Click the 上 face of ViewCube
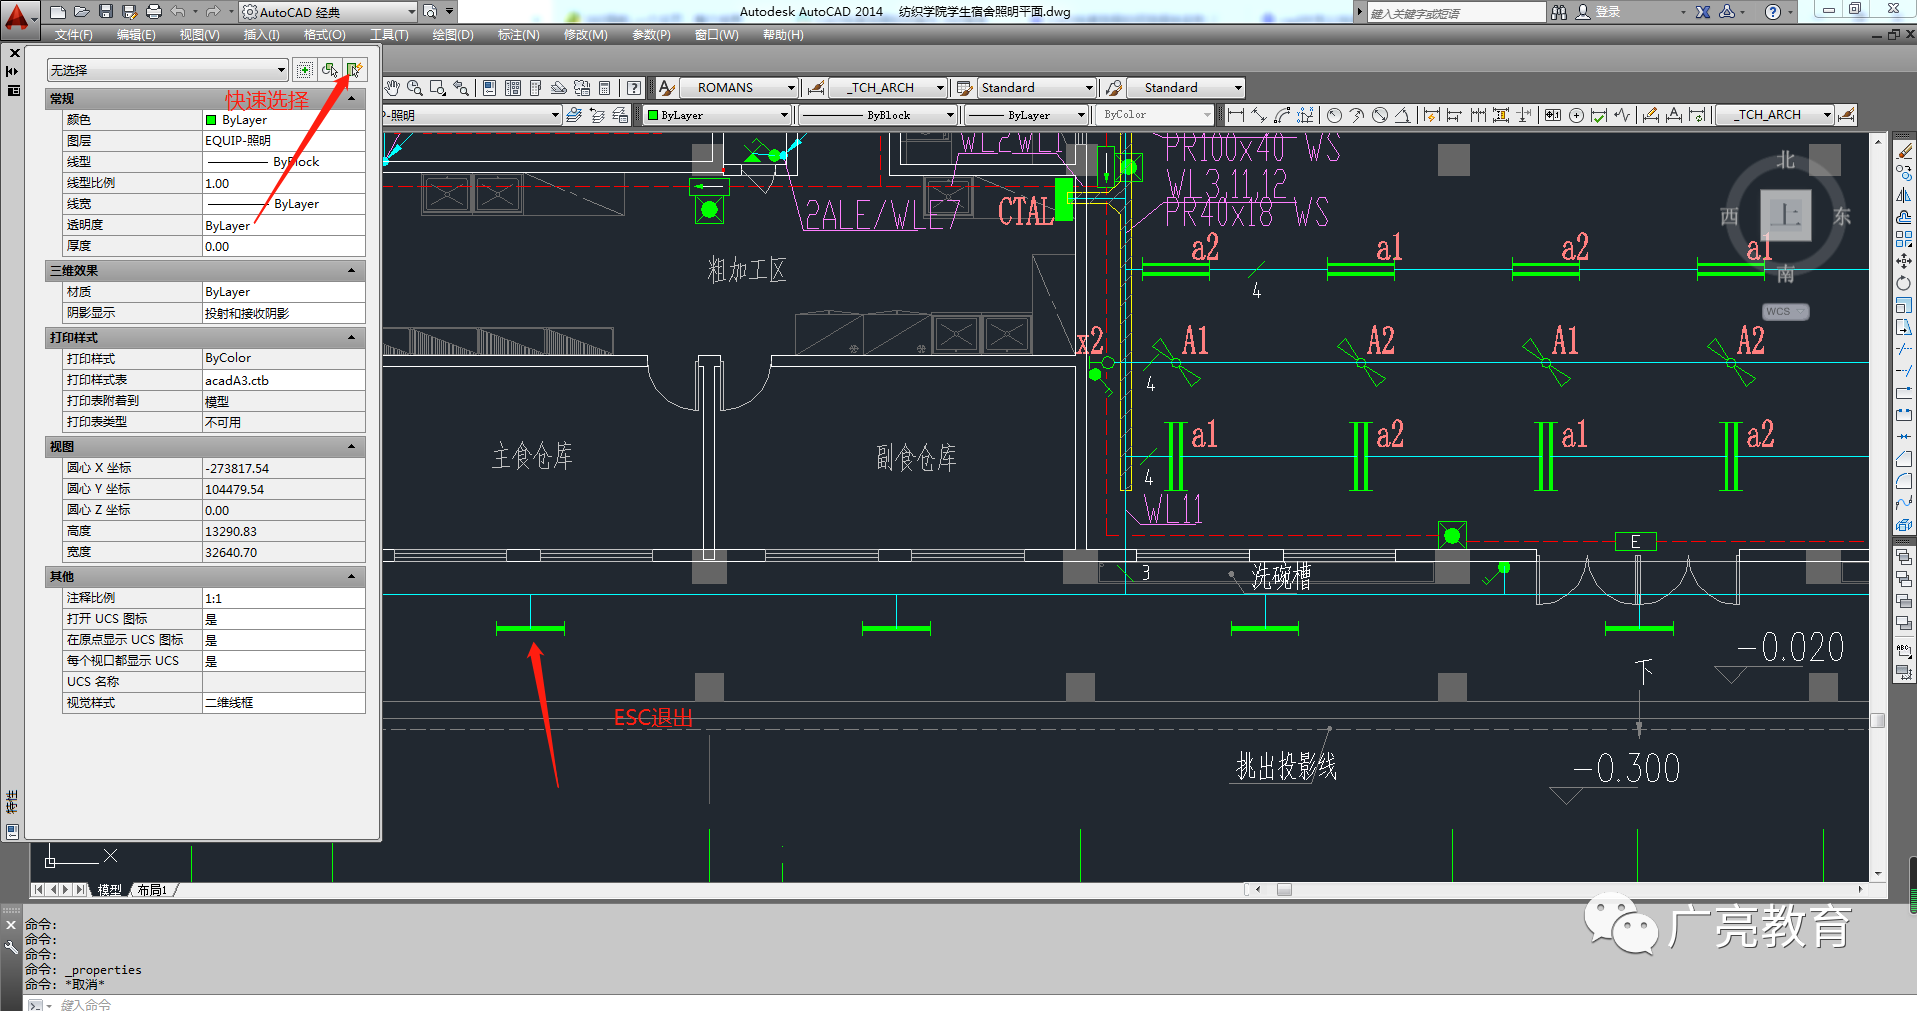Viewport: 1917px width, 1011px height. click(x=1785, y=214)
